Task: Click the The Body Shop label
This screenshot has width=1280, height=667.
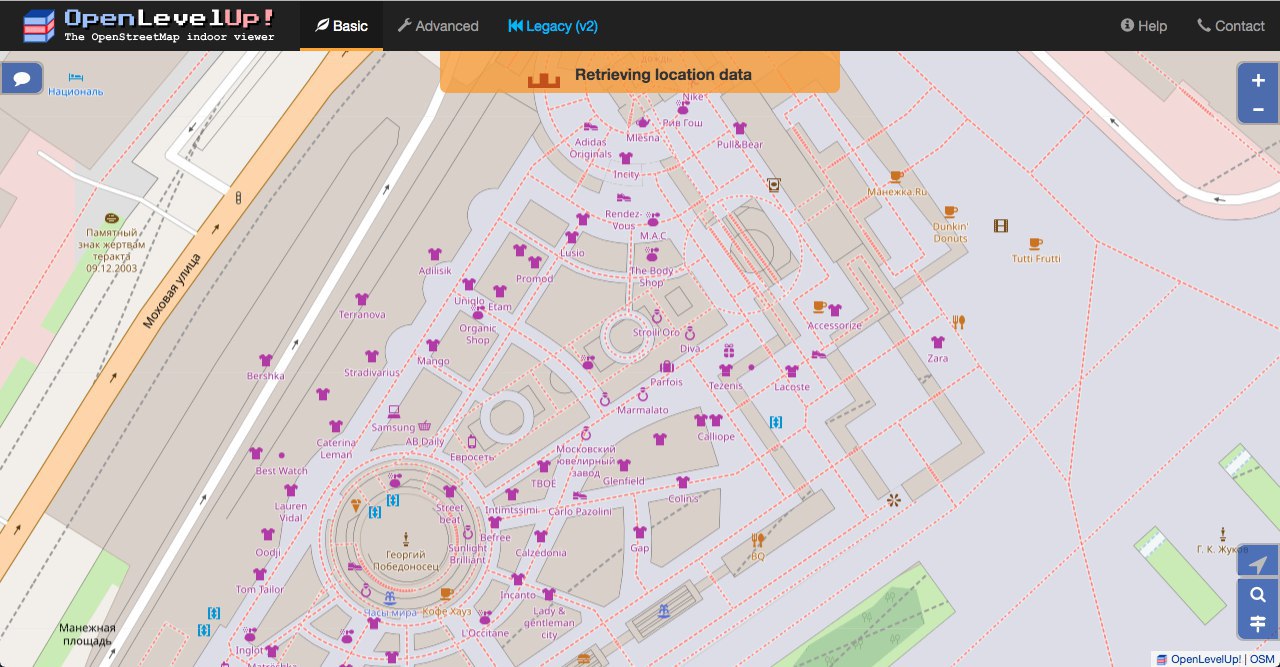Action: [652, 277]
